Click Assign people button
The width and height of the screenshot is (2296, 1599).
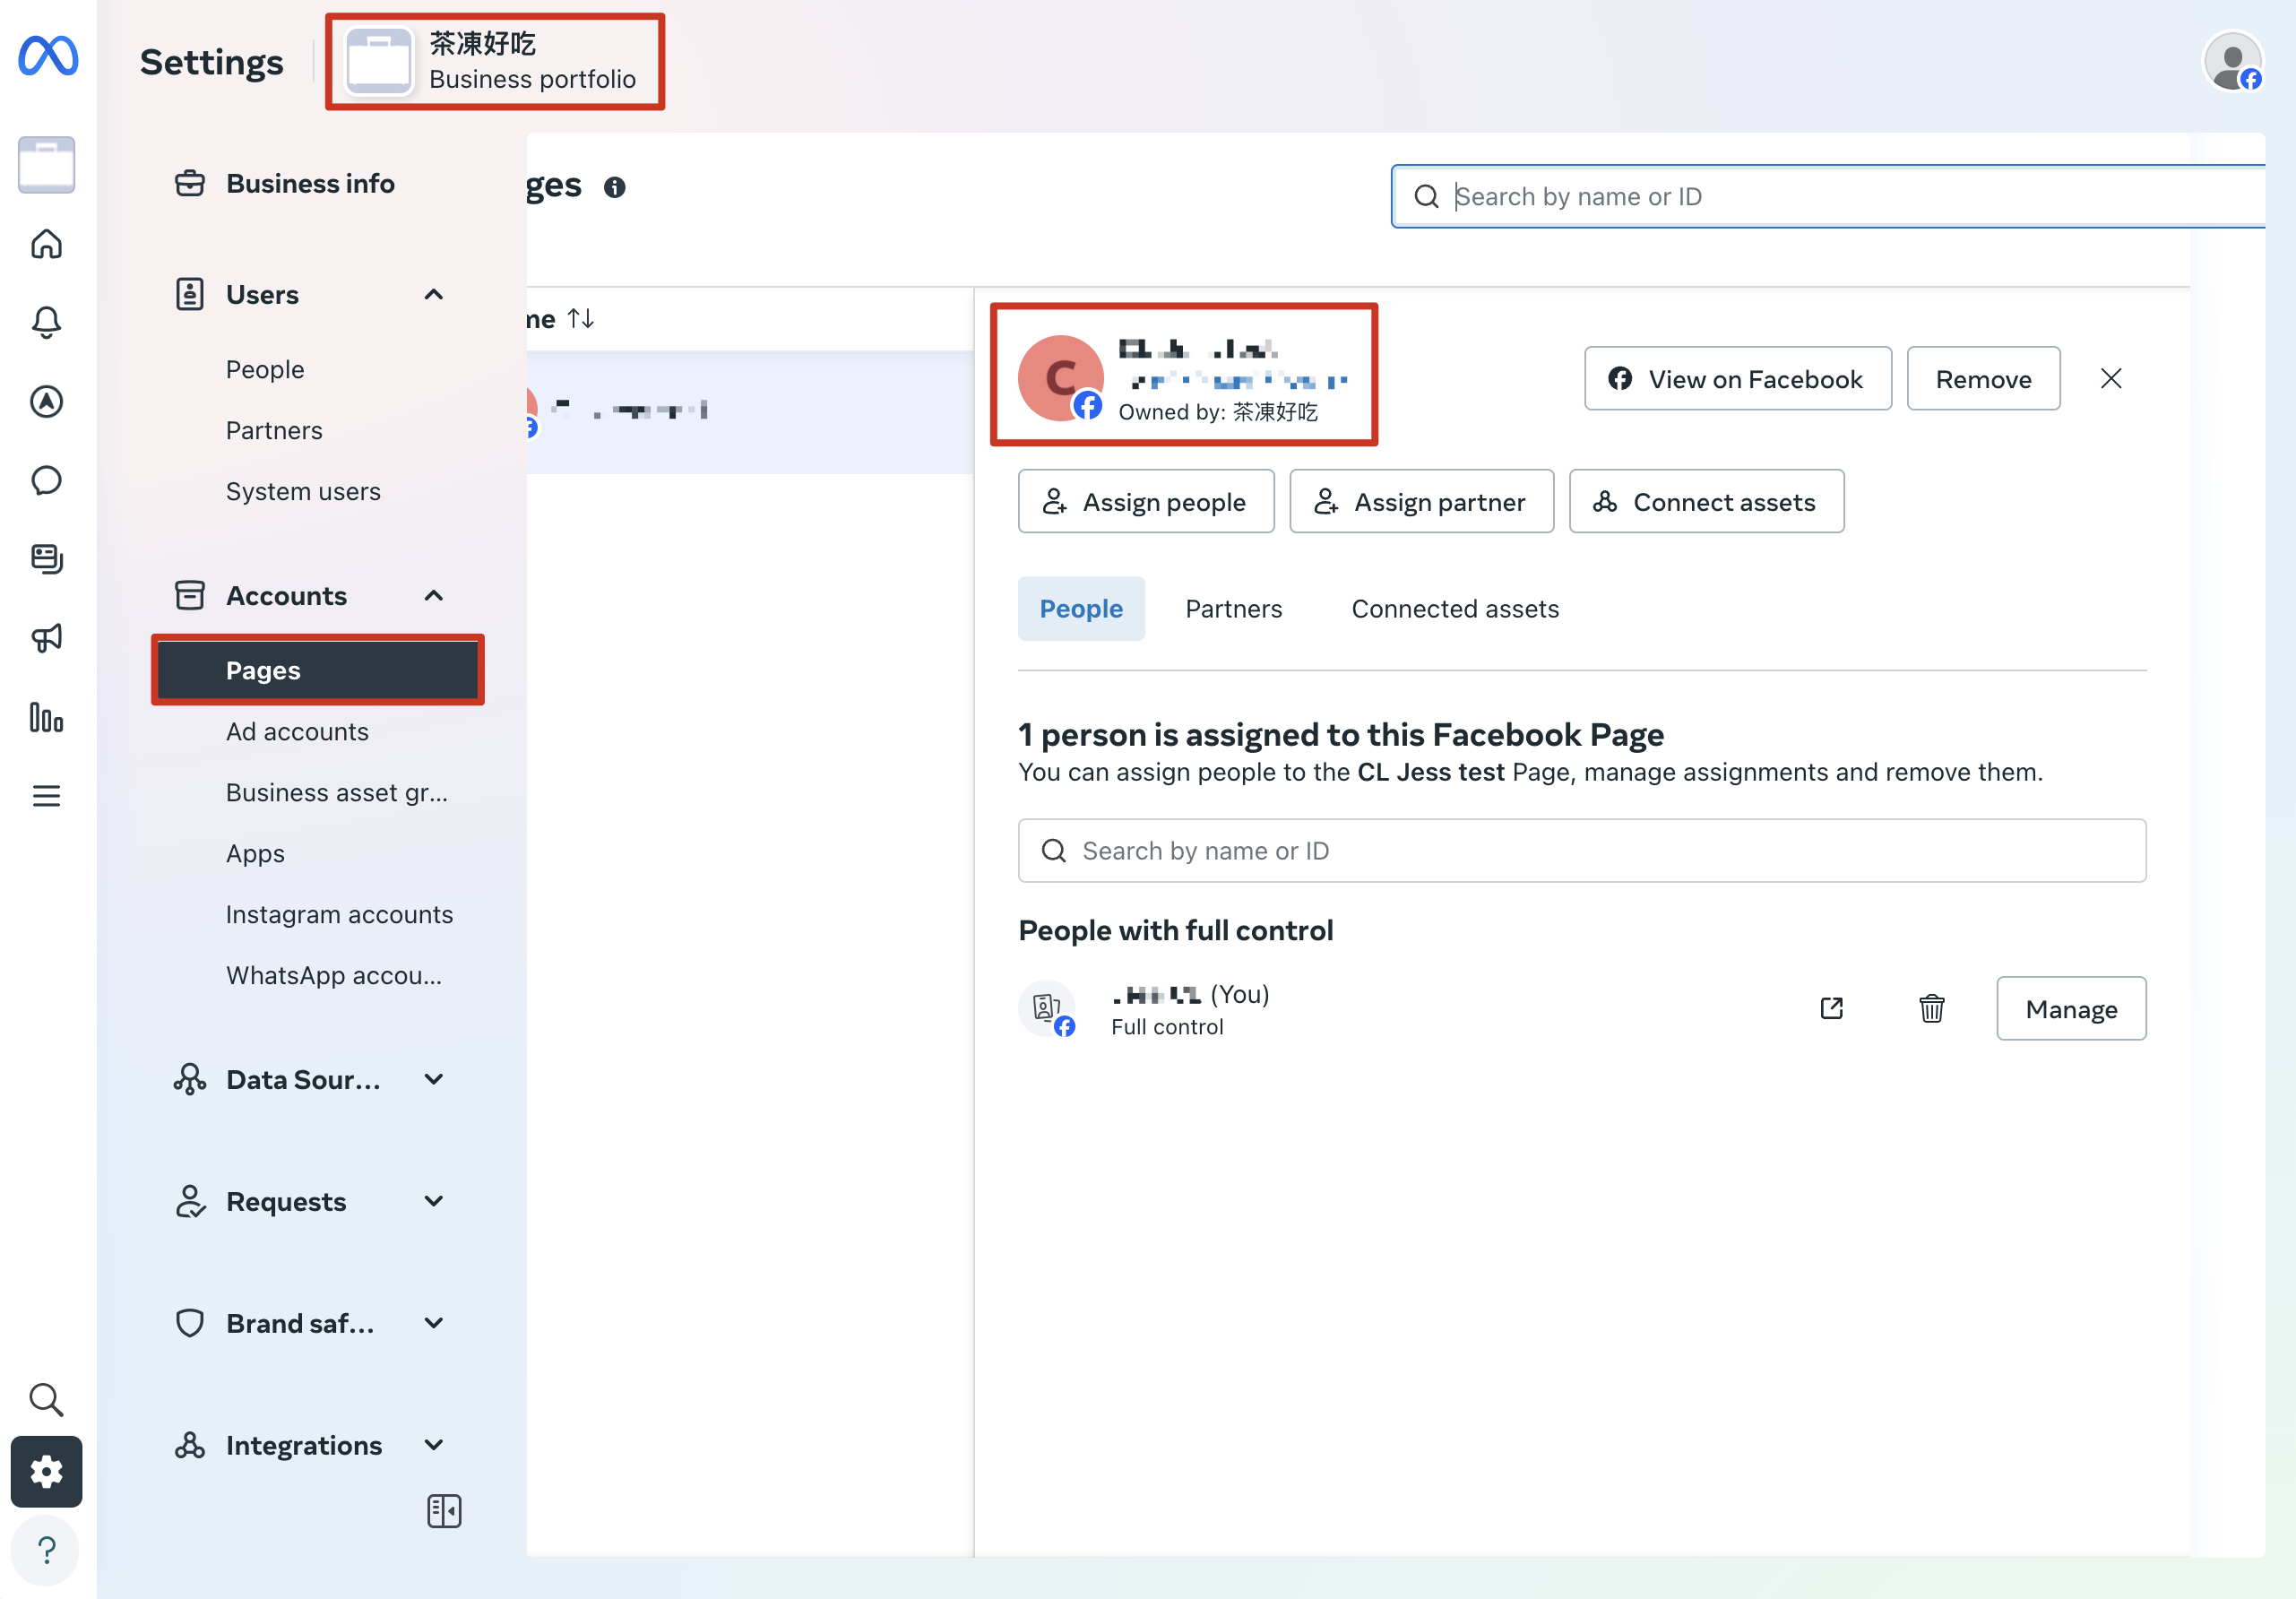click(1146, 502)
